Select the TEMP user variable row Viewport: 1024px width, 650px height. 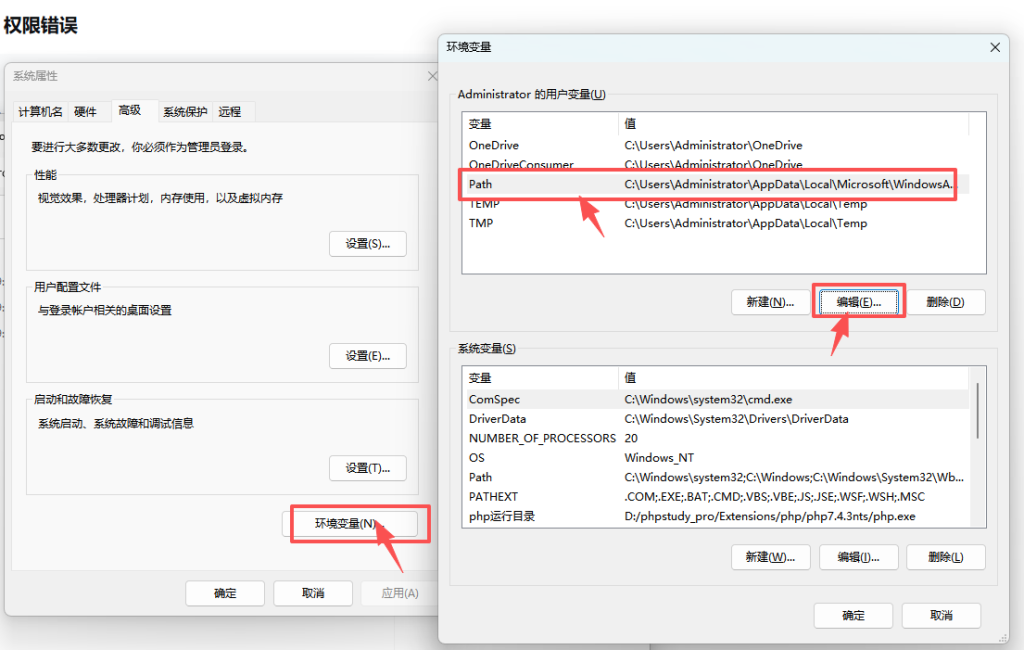click(x=484, y=204)
